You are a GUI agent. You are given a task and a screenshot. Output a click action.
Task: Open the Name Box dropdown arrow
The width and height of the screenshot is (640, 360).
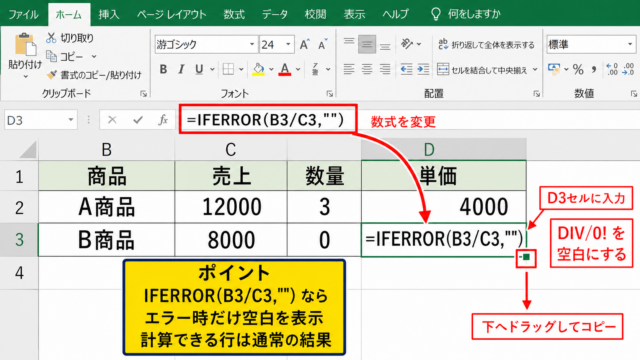71,120
